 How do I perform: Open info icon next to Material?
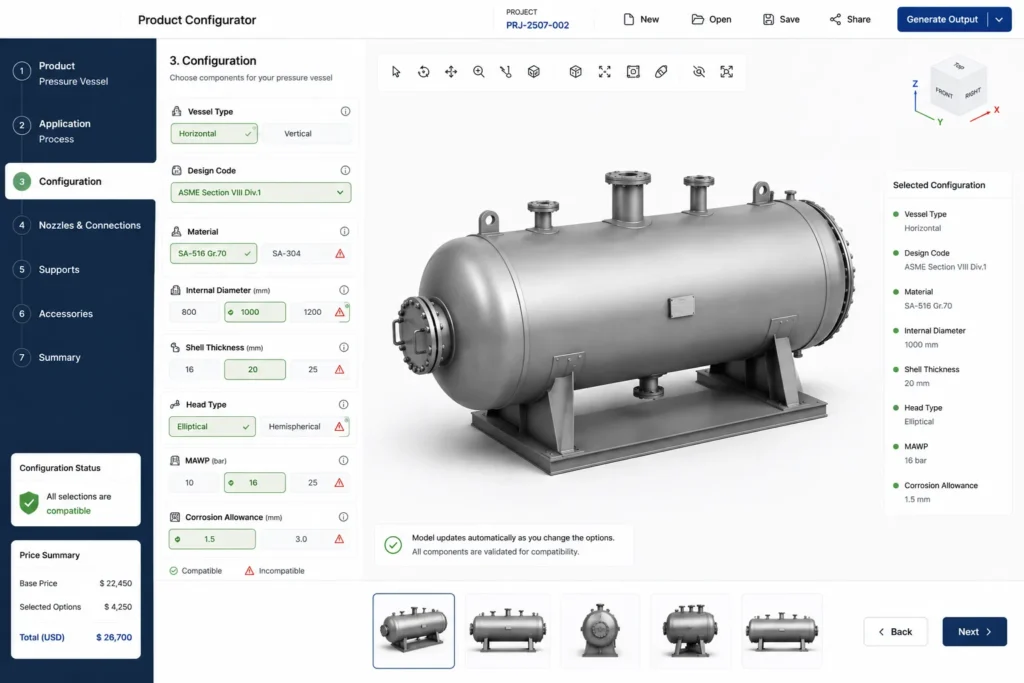click(345, 231)
